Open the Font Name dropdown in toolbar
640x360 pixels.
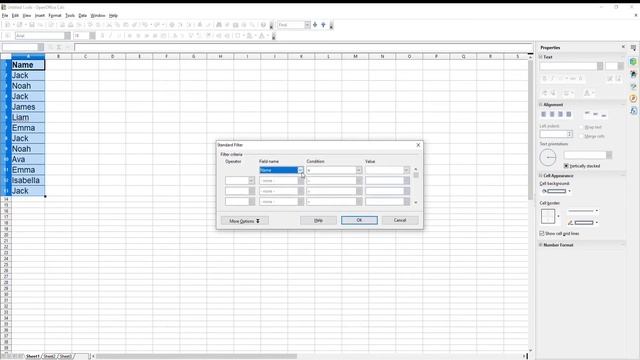pyautogui.click(x=67, y=36)
